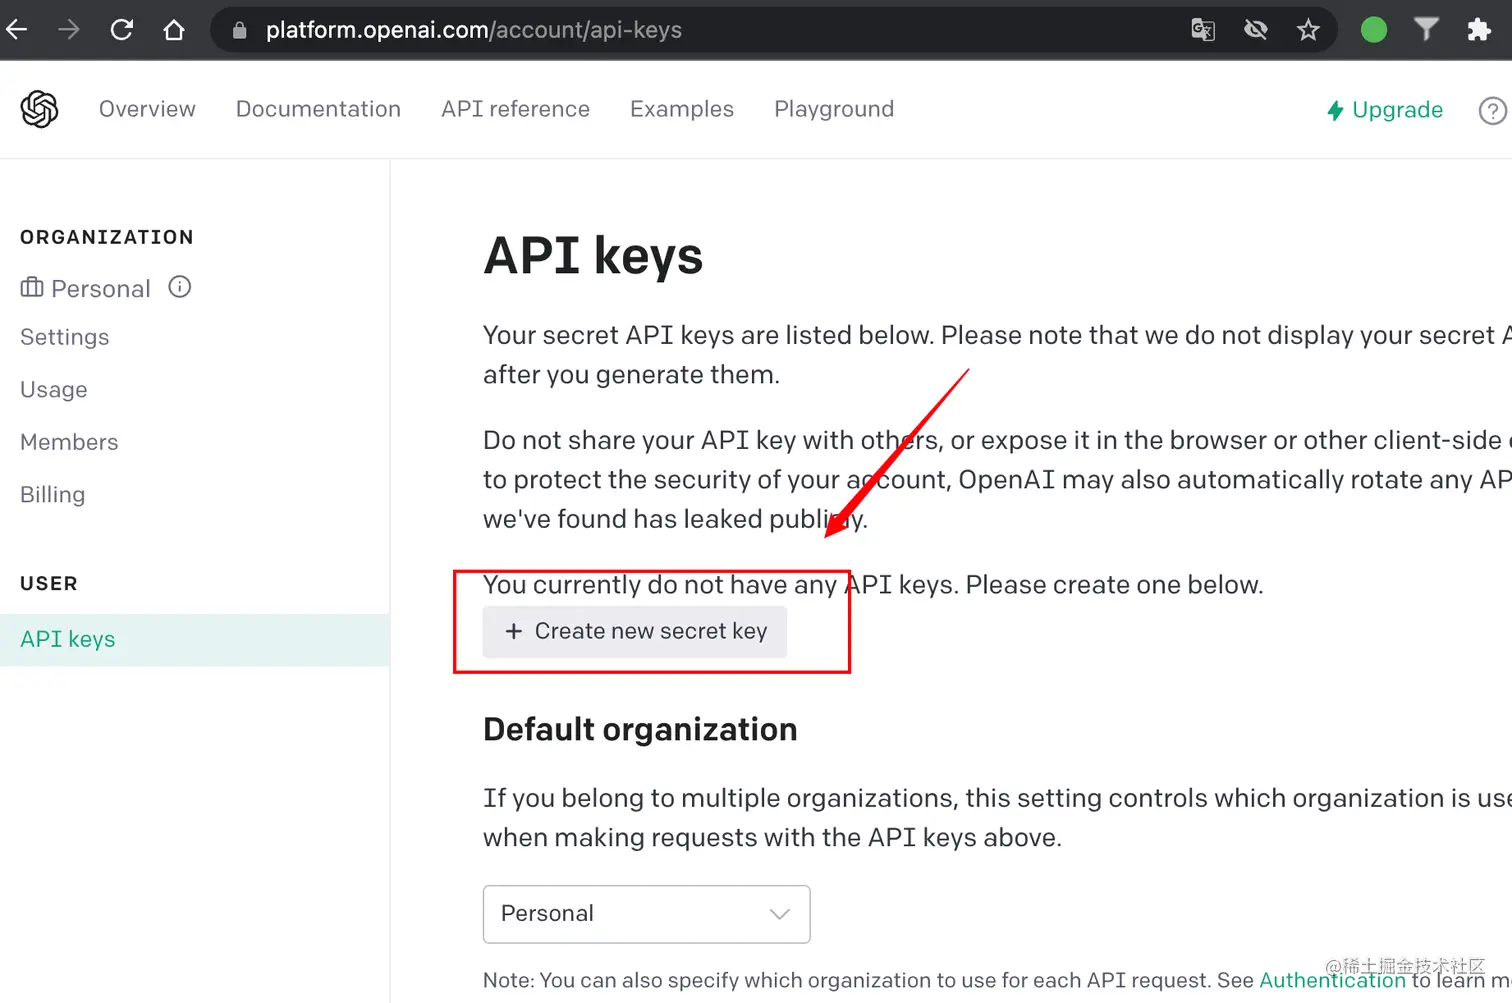Bookmark this page with the star icon
1512x1003 pixels.
click(1308, 30)
